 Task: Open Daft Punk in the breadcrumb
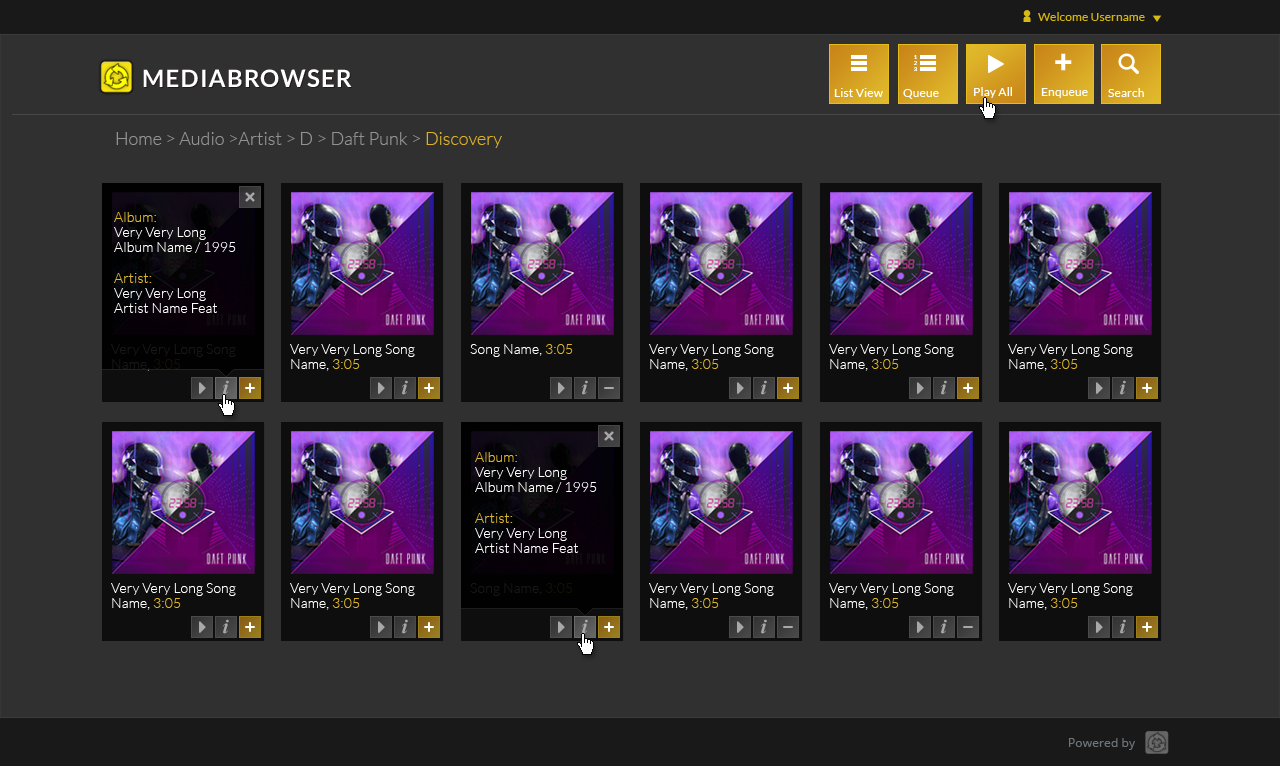coord(369,139)
